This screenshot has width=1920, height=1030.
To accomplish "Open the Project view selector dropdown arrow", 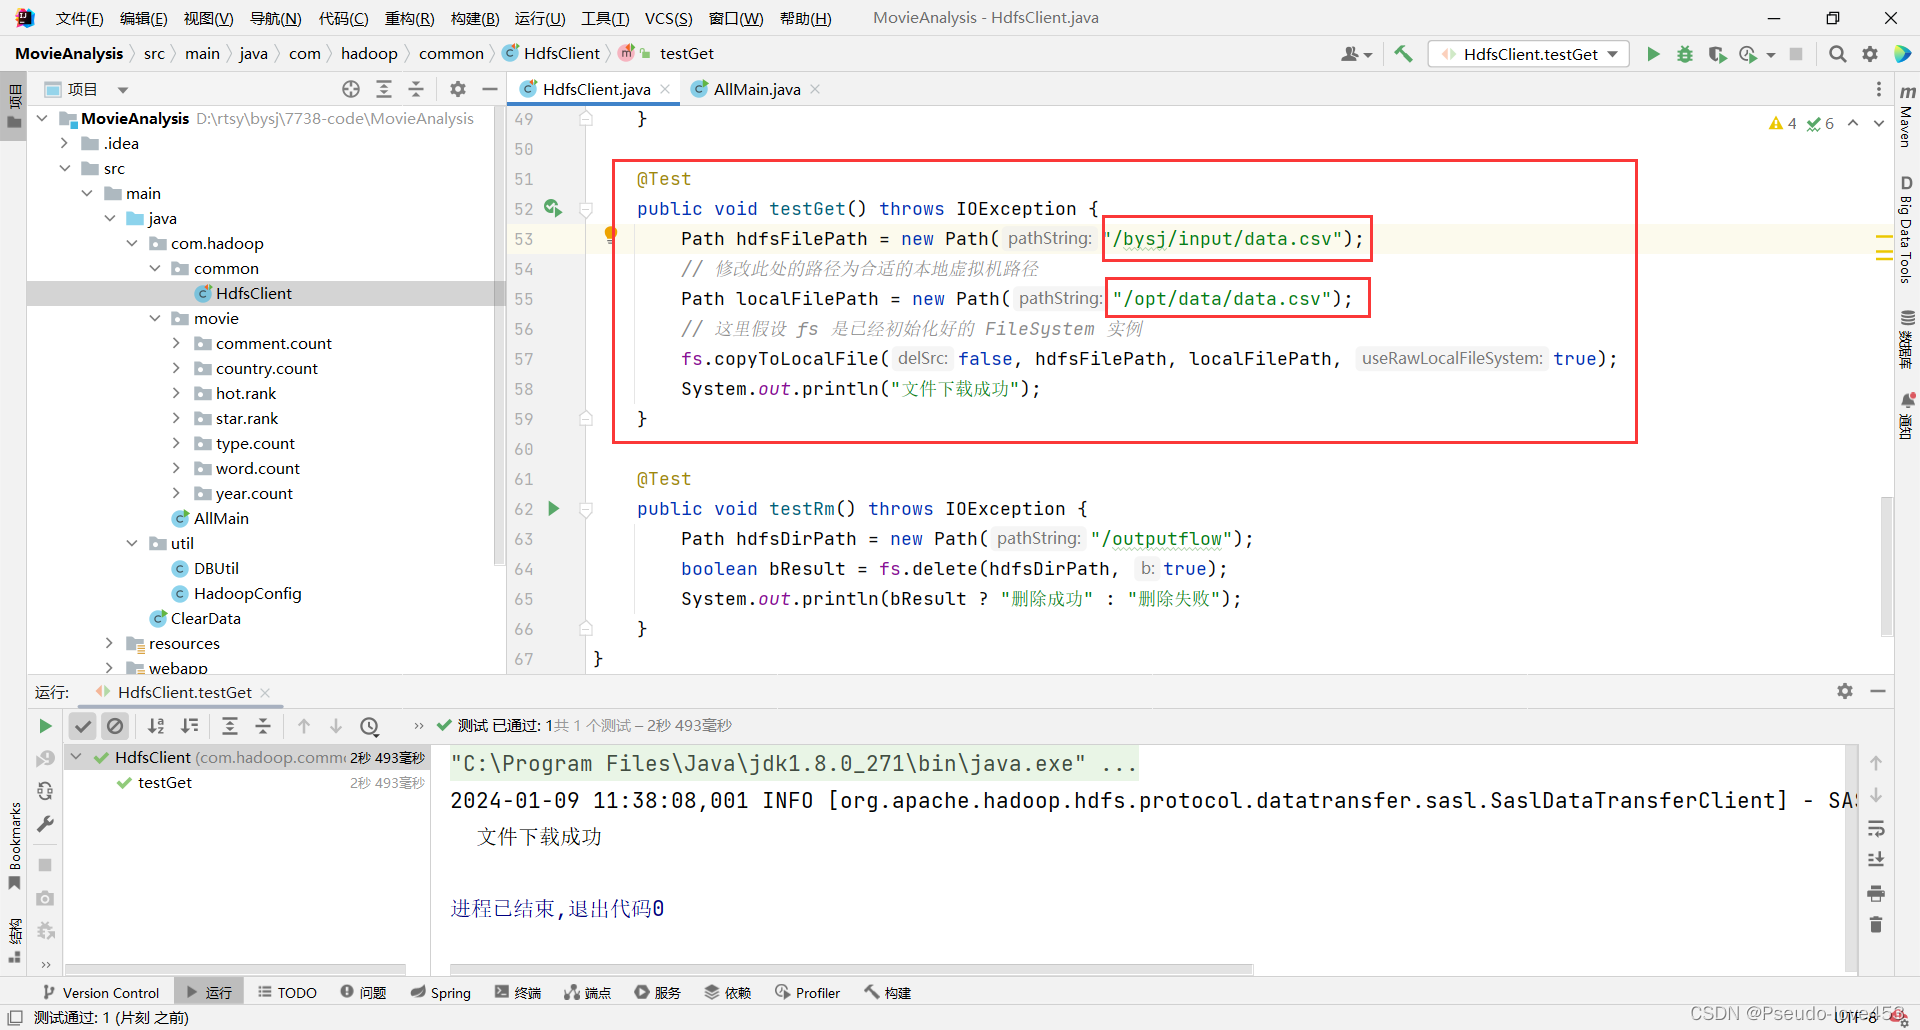I will pos(123,90).
